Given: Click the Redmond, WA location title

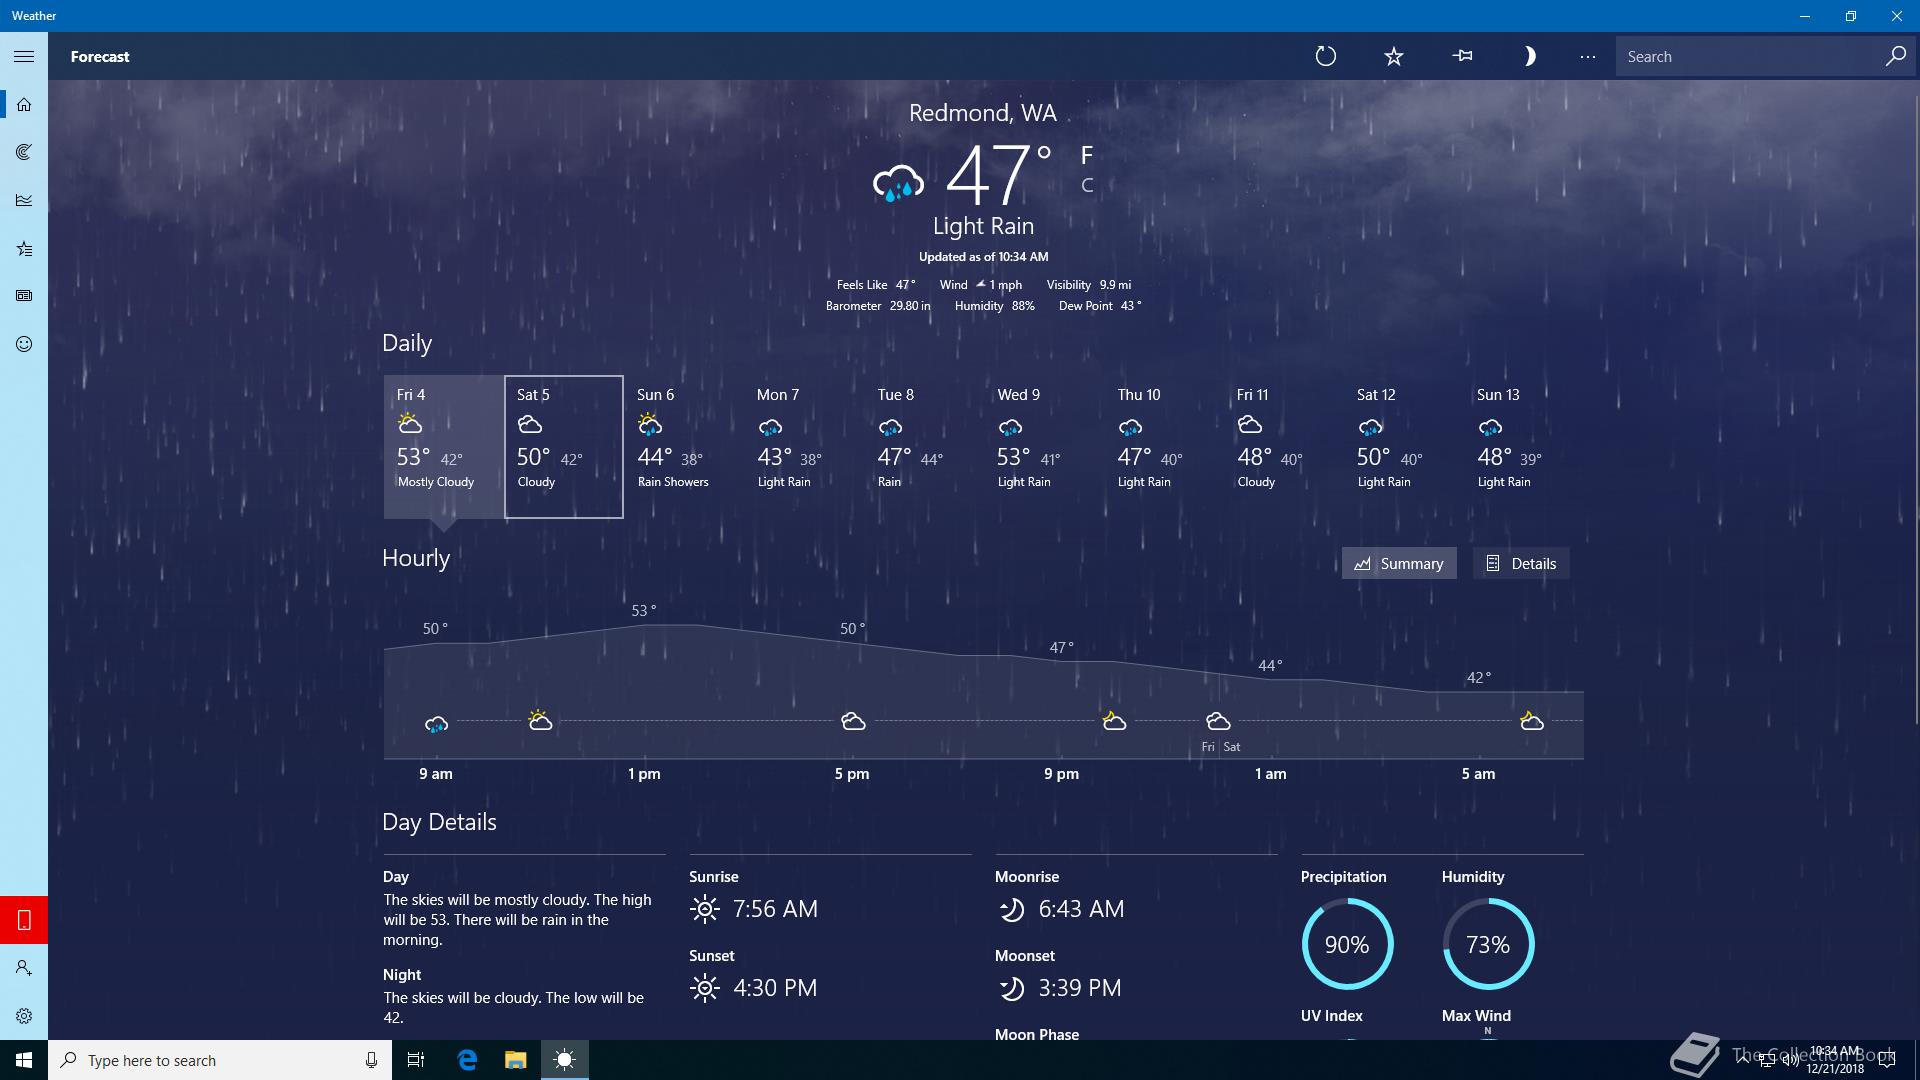Looking at the screenshot, I should point(982,113).
